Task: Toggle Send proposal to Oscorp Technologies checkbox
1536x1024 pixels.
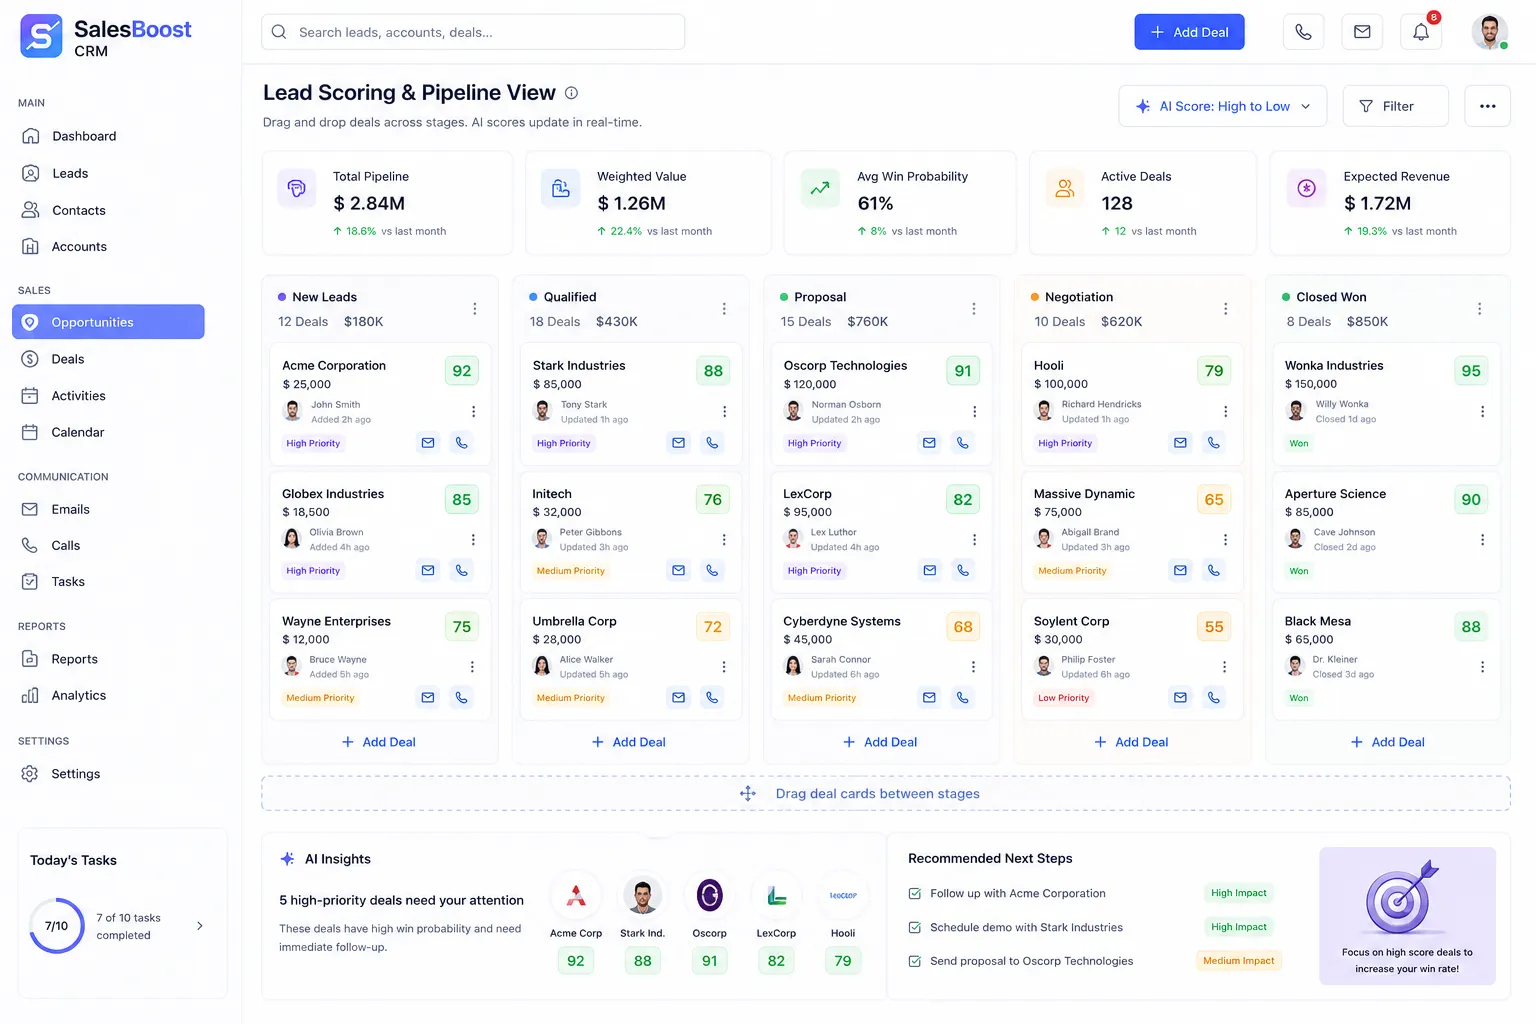Action: pyautogui.click(x=914, y=961)
